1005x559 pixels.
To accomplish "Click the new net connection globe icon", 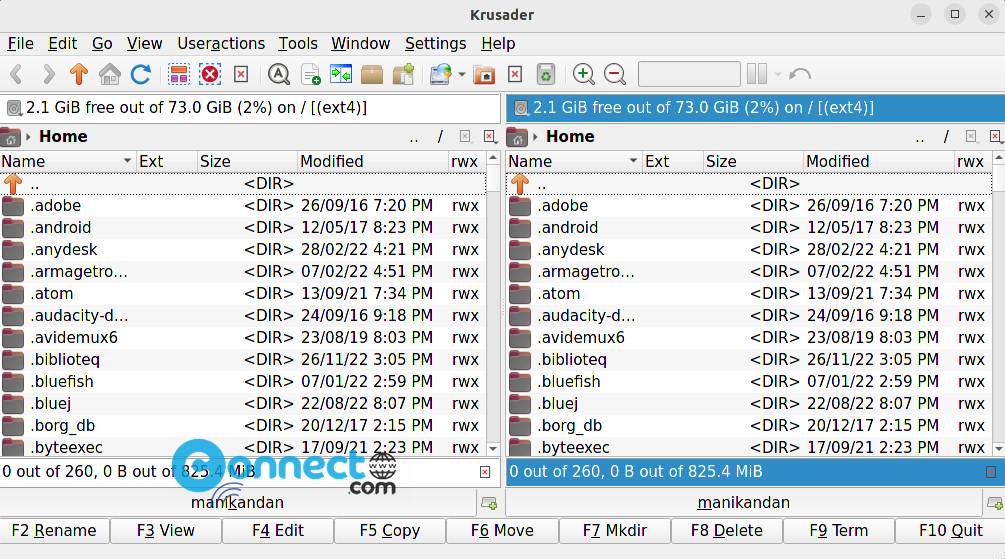I will click(x=441, y=74).
